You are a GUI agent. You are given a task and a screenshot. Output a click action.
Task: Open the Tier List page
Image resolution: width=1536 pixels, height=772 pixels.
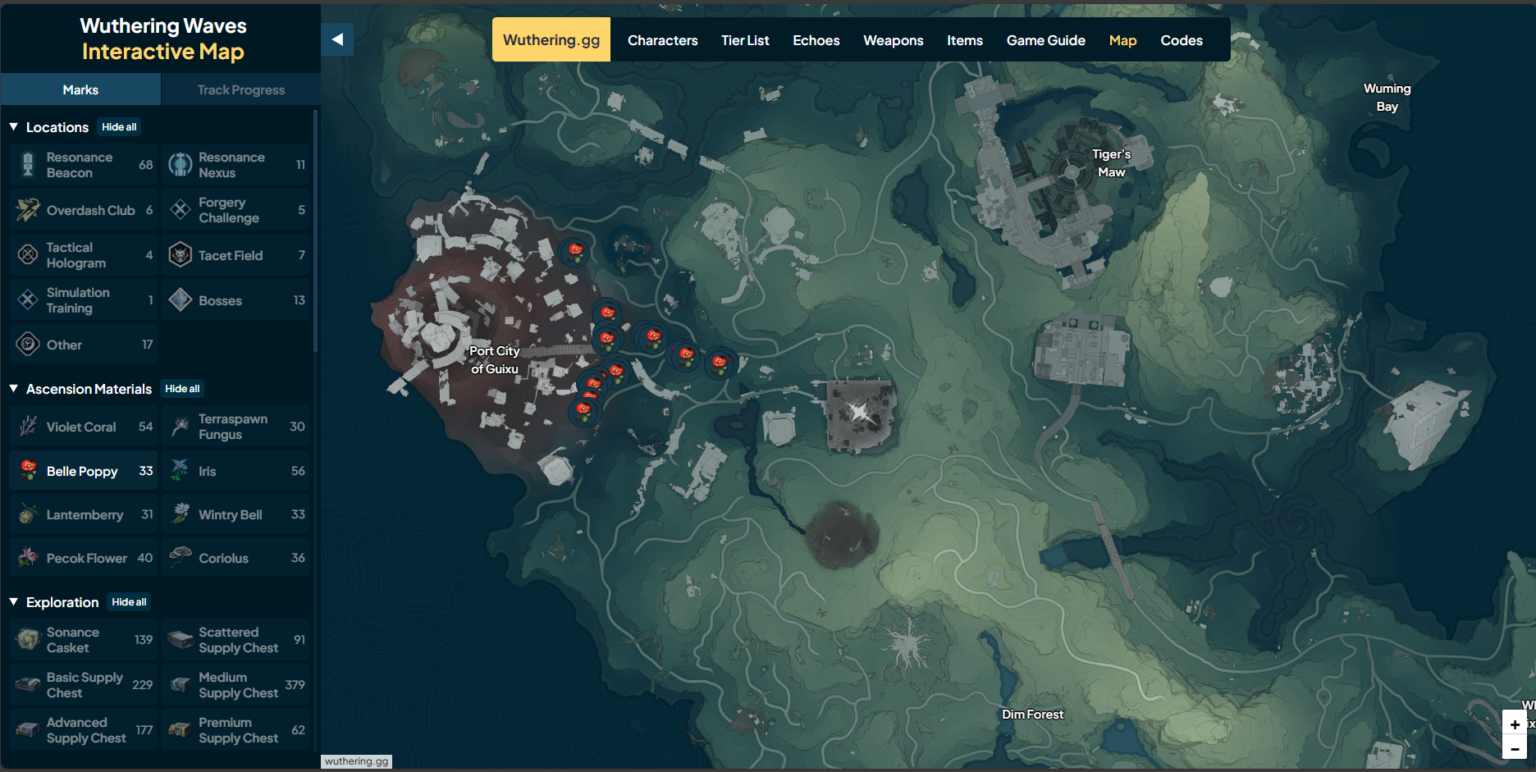coord(744,40)
